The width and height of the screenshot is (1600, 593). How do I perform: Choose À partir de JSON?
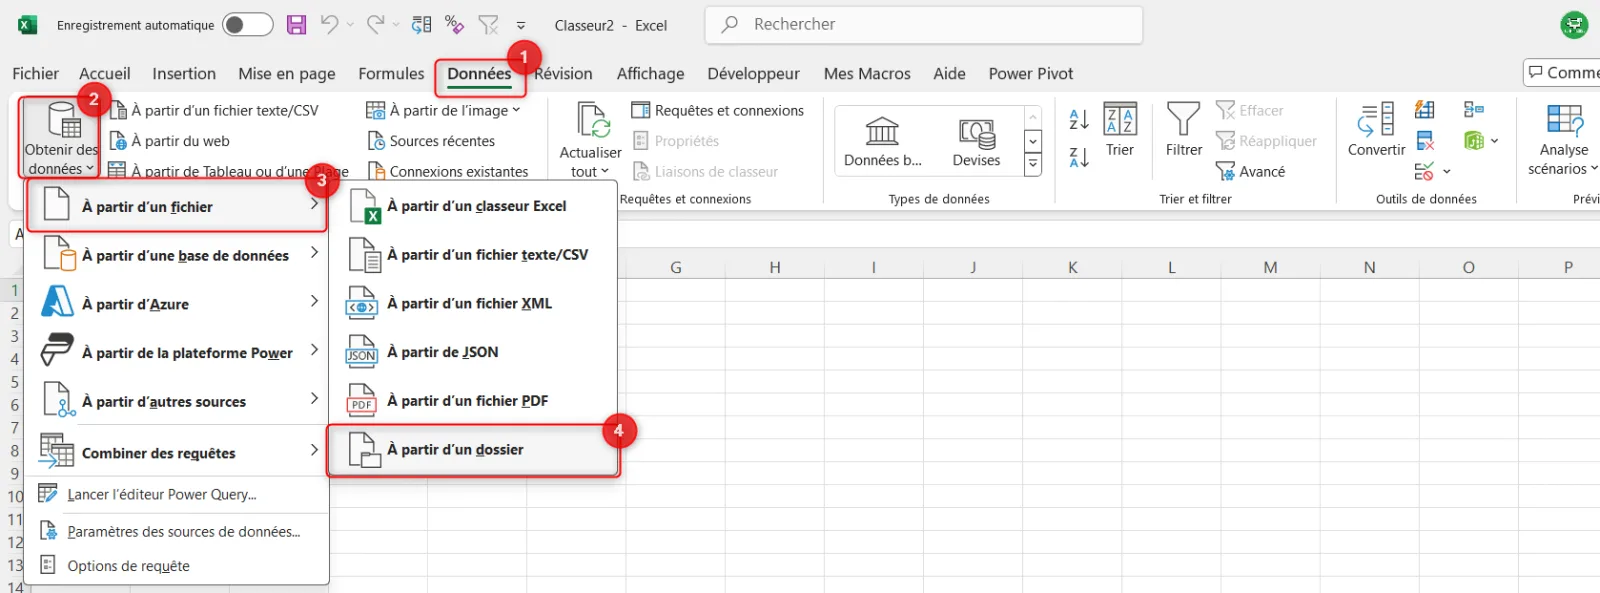[474, 352]
